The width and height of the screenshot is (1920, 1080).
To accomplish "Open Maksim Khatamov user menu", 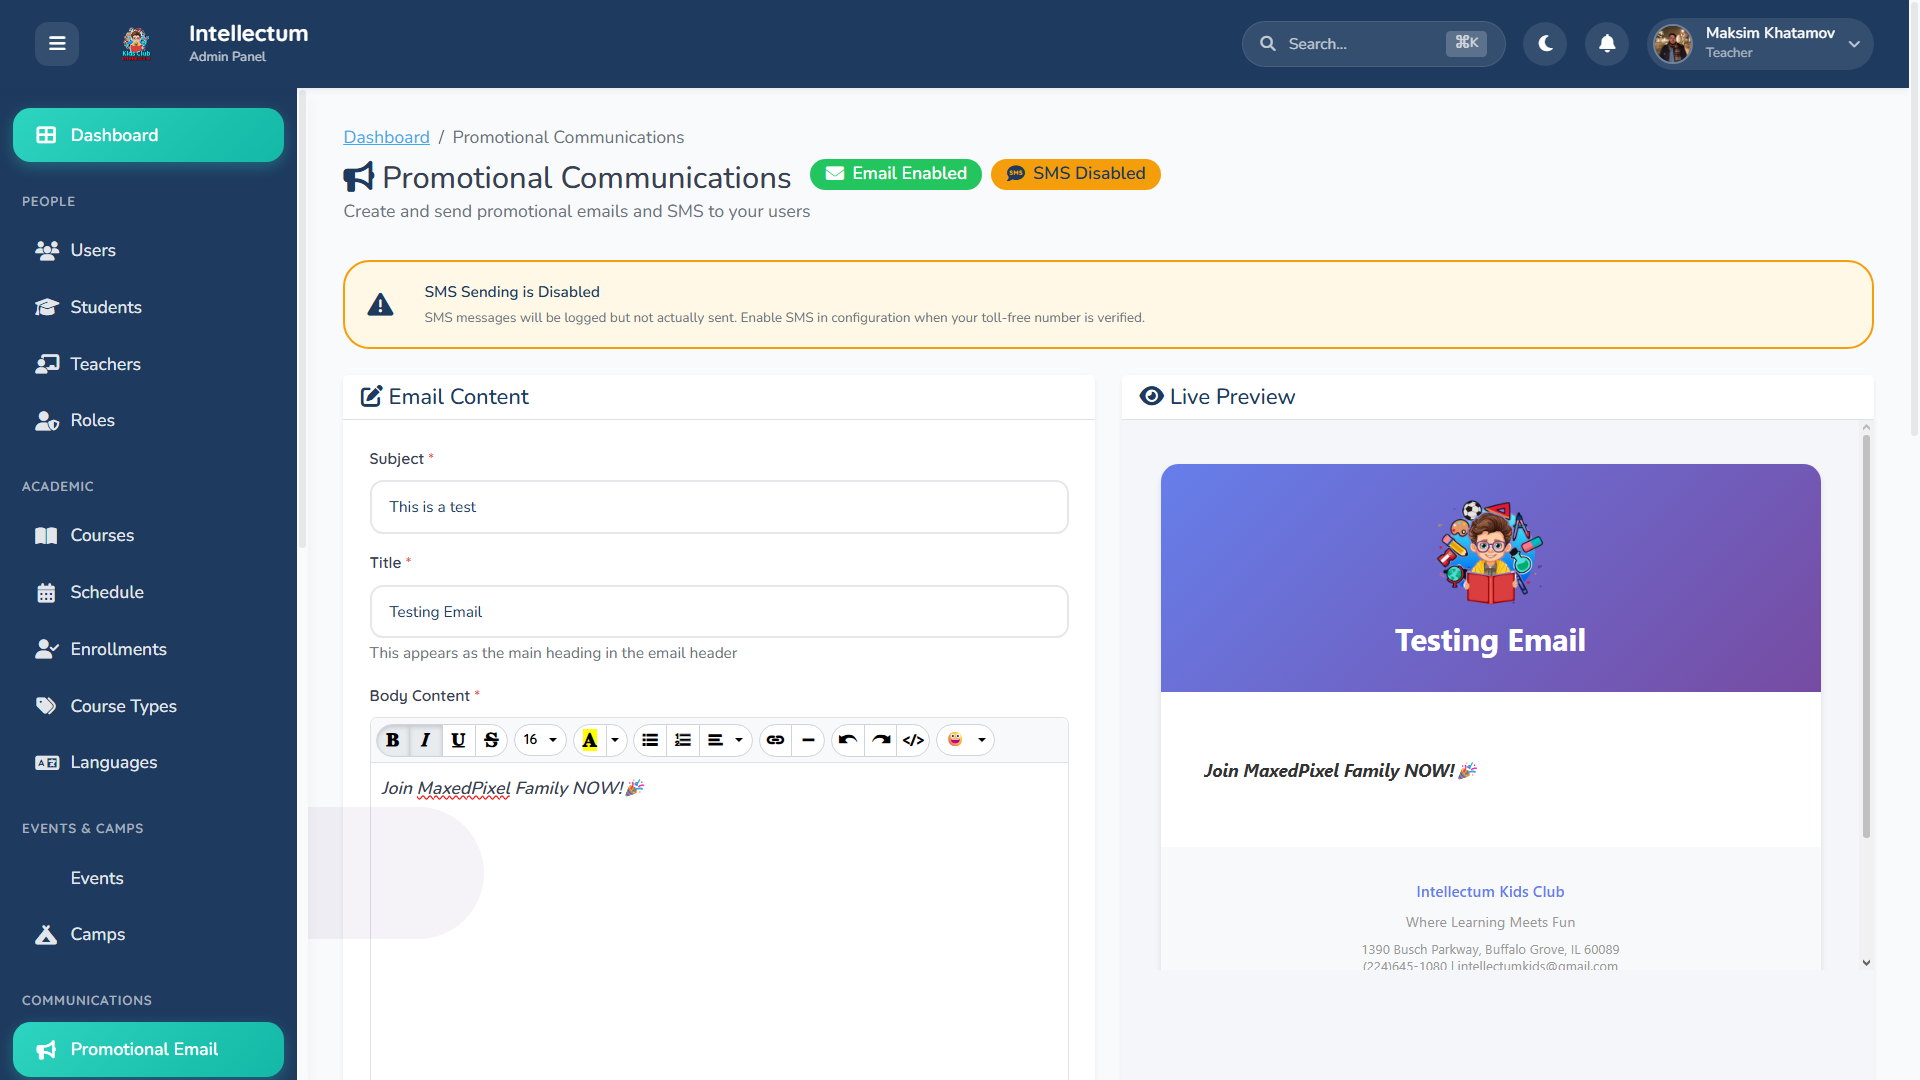I will pyautogui.click(x=1760, y=44).
